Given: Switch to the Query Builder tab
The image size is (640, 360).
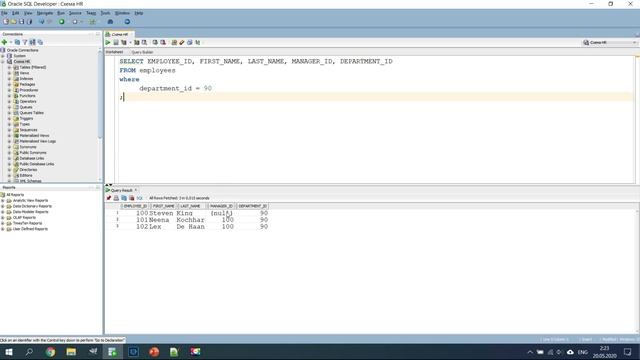Looking at the screenshot, I should click(142, 52).
